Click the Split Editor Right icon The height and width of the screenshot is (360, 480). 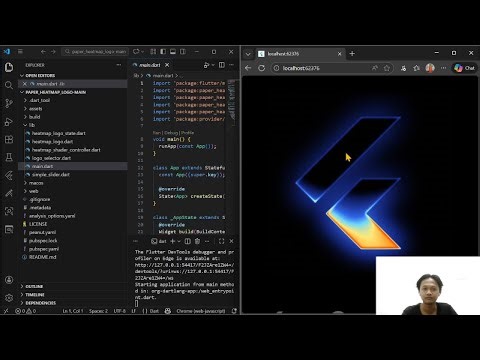click(221, 65)
